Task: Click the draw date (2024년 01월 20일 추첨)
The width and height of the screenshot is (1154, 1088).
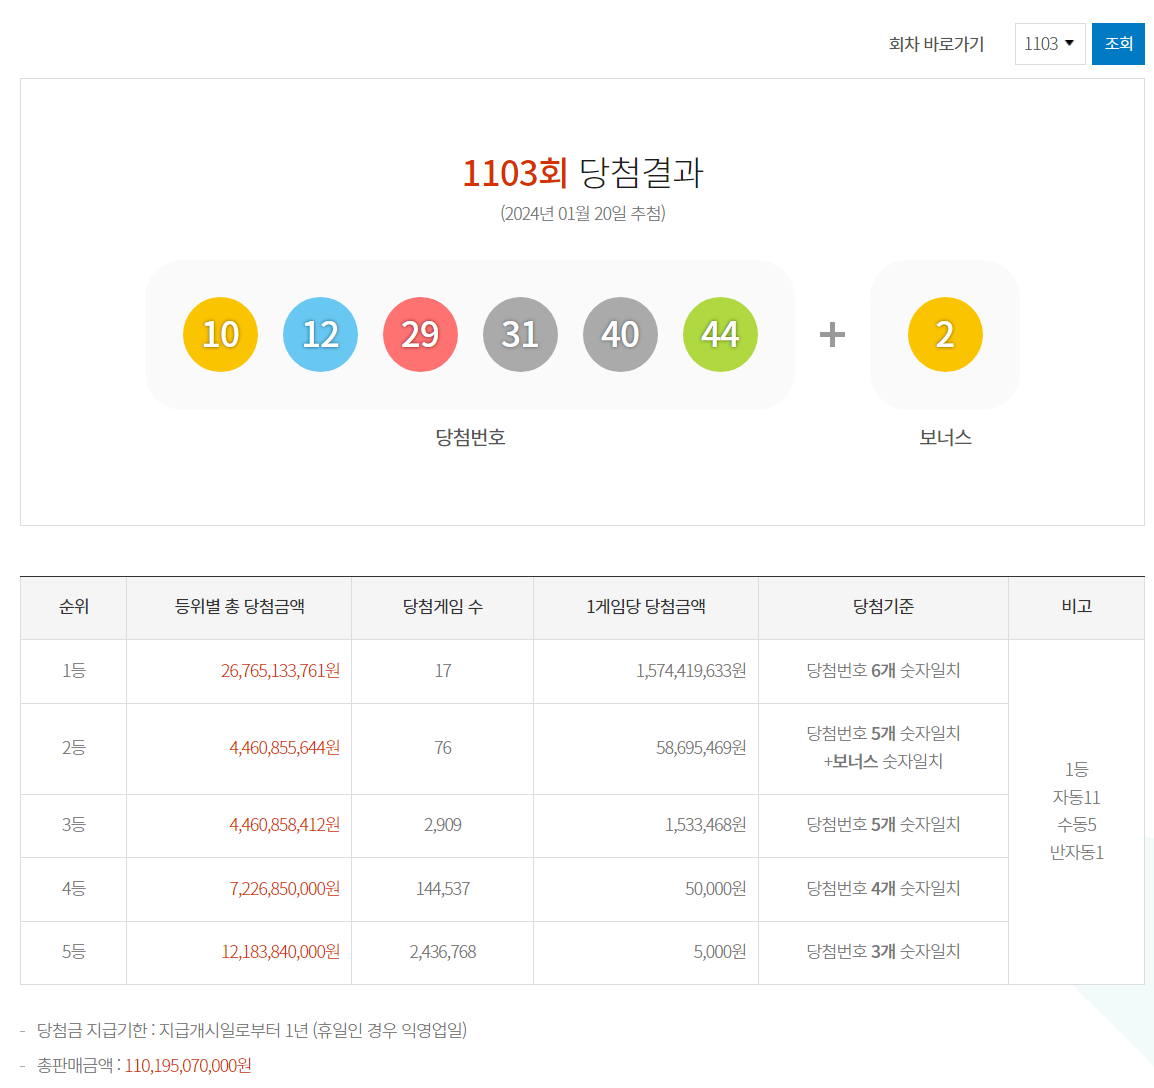Action: click(583, 213)
